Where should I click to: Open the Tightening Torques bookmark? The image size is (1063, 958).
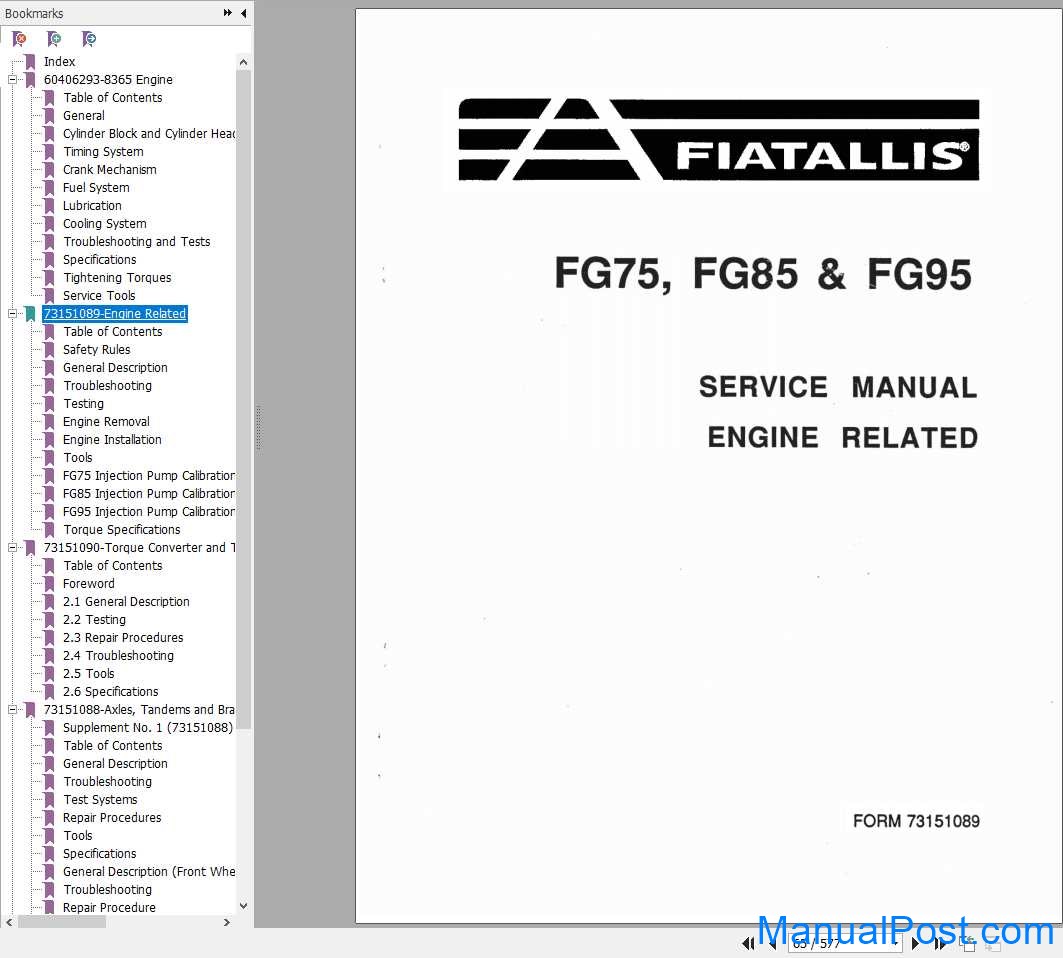click(x=117, y=277)
